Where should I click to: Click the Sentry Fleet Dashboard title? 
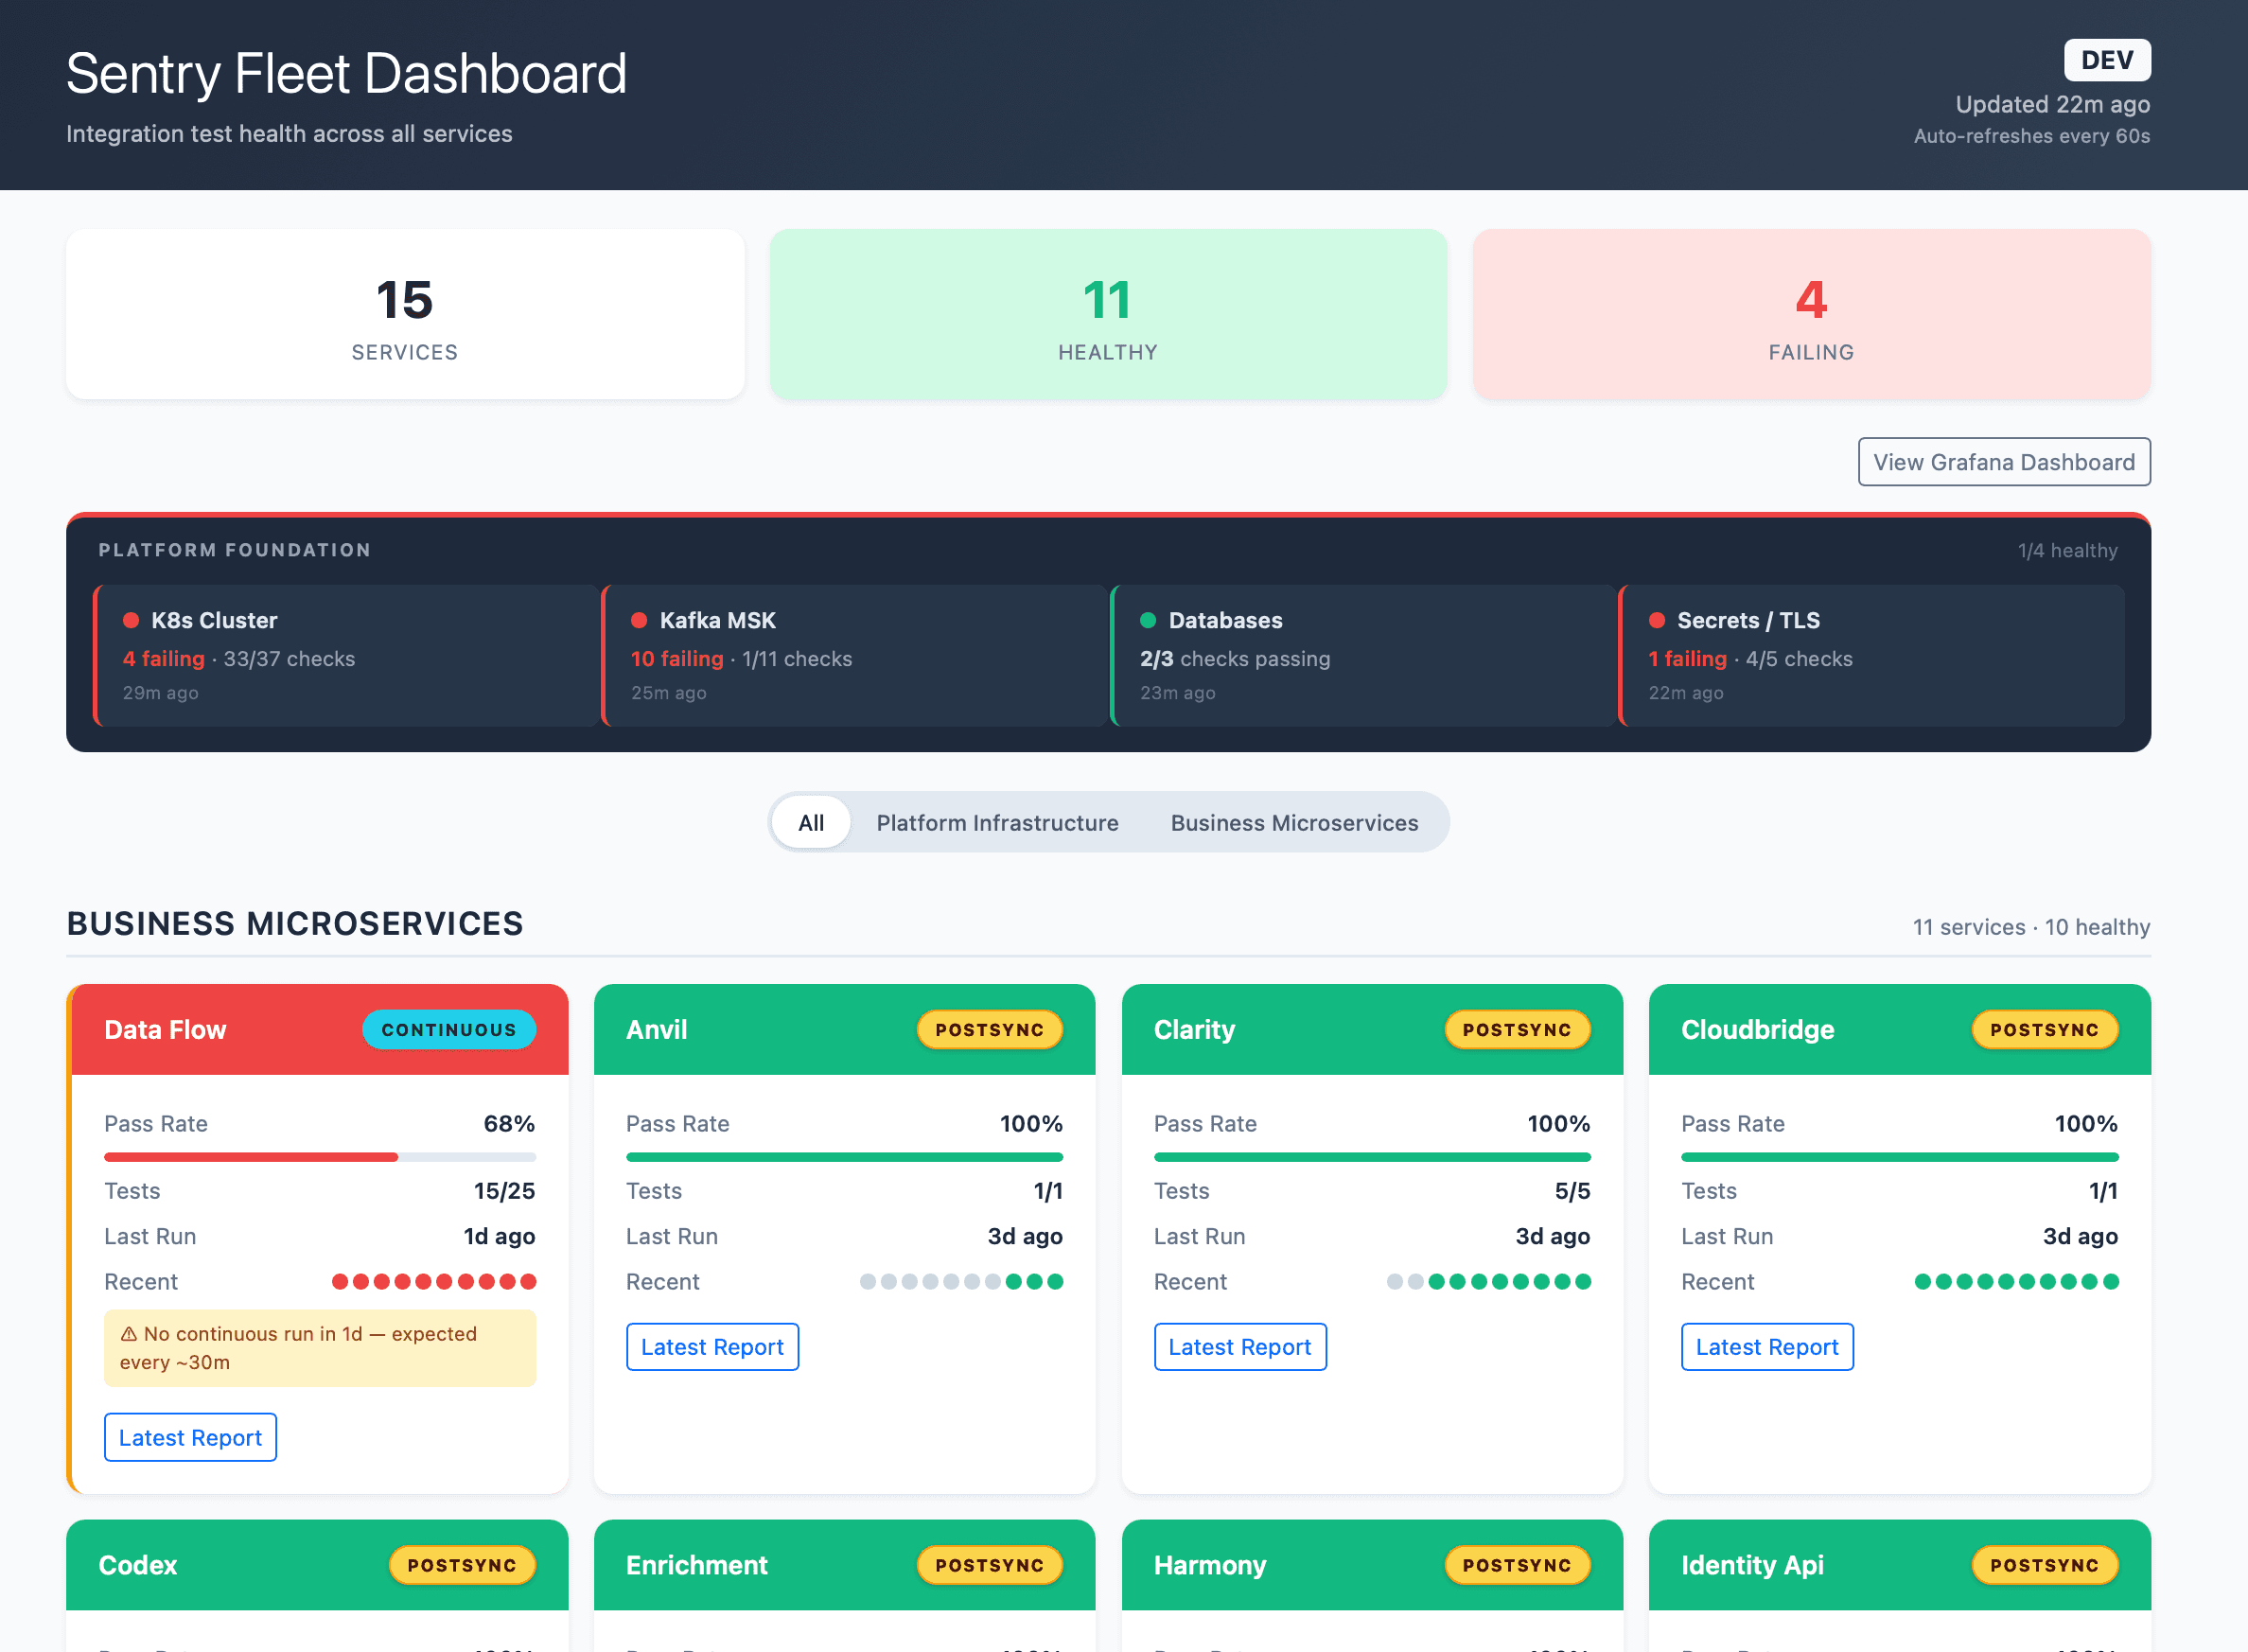346,73
